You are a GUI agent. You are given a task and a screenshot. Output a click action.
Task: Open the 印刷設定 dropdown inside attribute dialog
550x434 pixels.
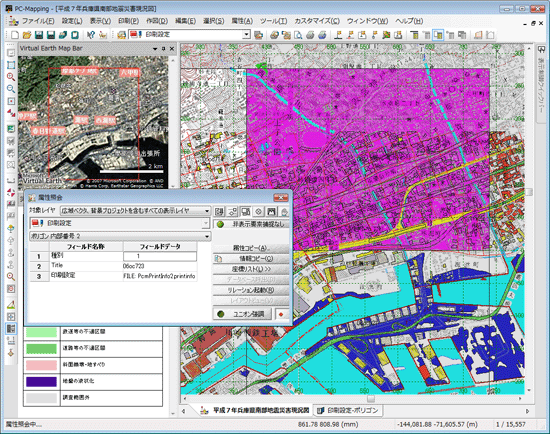click(206, 223)
